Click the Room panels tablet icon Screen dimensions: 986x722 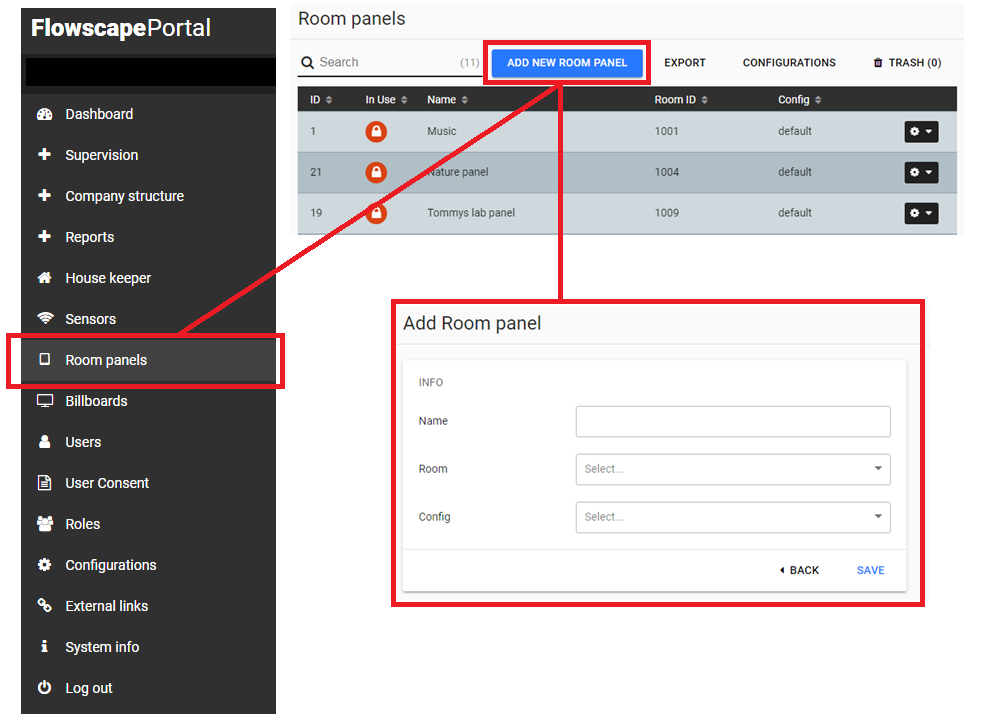pyautogui.click(x=45, y=359)
